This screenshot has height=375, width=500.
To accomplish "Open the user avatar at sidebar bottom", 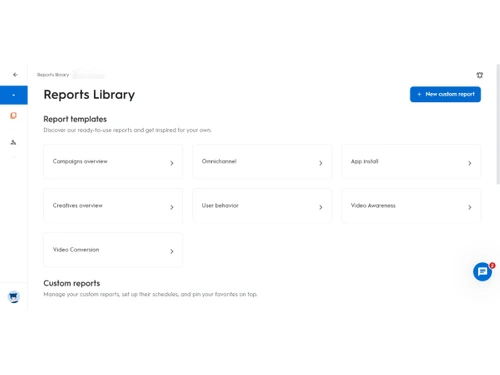I will tap(14, 296).
